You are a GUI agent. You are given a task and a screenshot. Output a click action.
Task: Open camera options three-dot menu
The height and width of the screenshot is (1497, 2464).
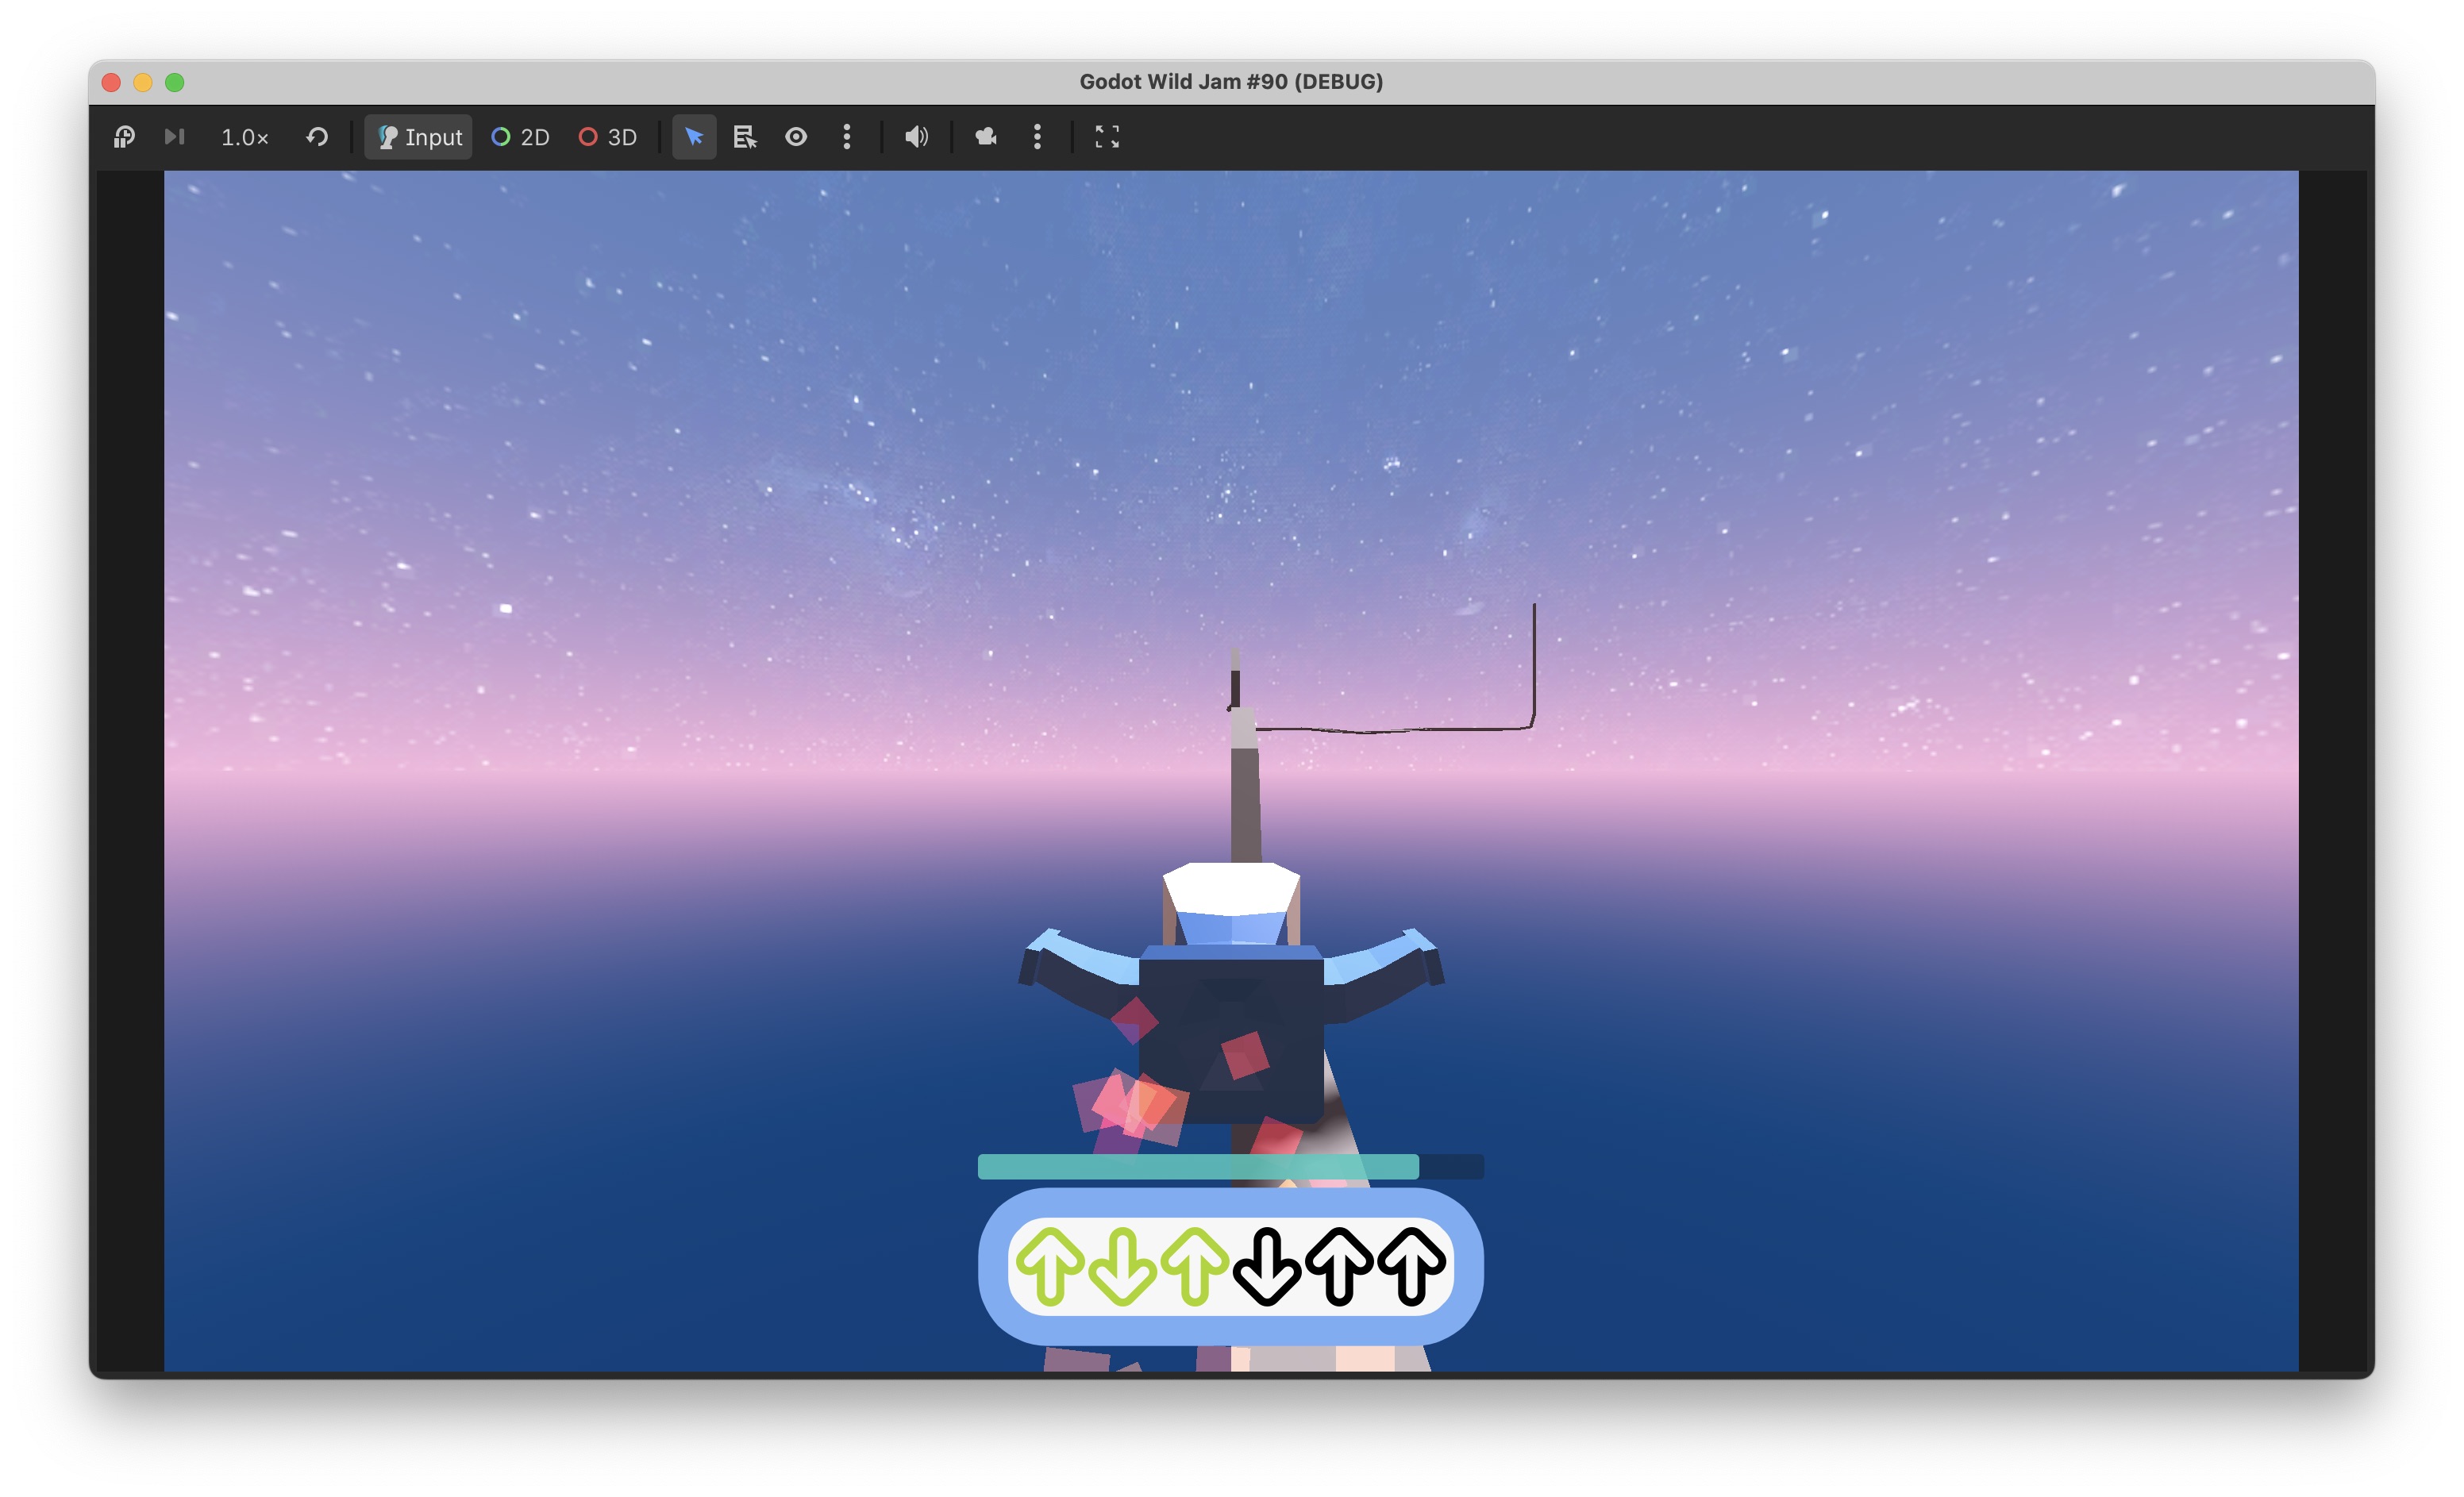coord(1037,137)
